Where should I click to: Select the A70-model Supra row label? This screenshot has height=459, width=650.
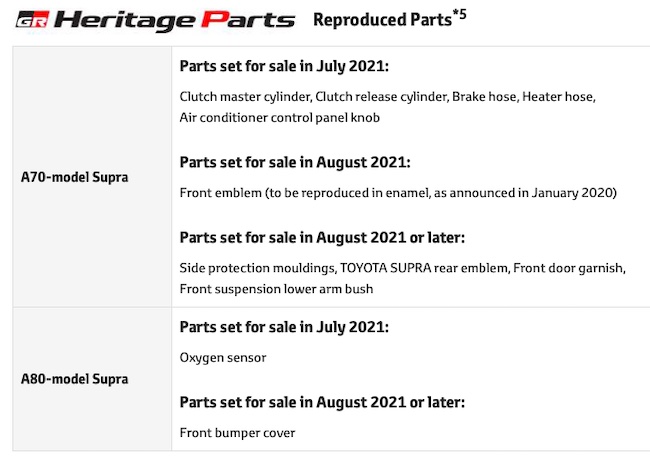(75, 177)
